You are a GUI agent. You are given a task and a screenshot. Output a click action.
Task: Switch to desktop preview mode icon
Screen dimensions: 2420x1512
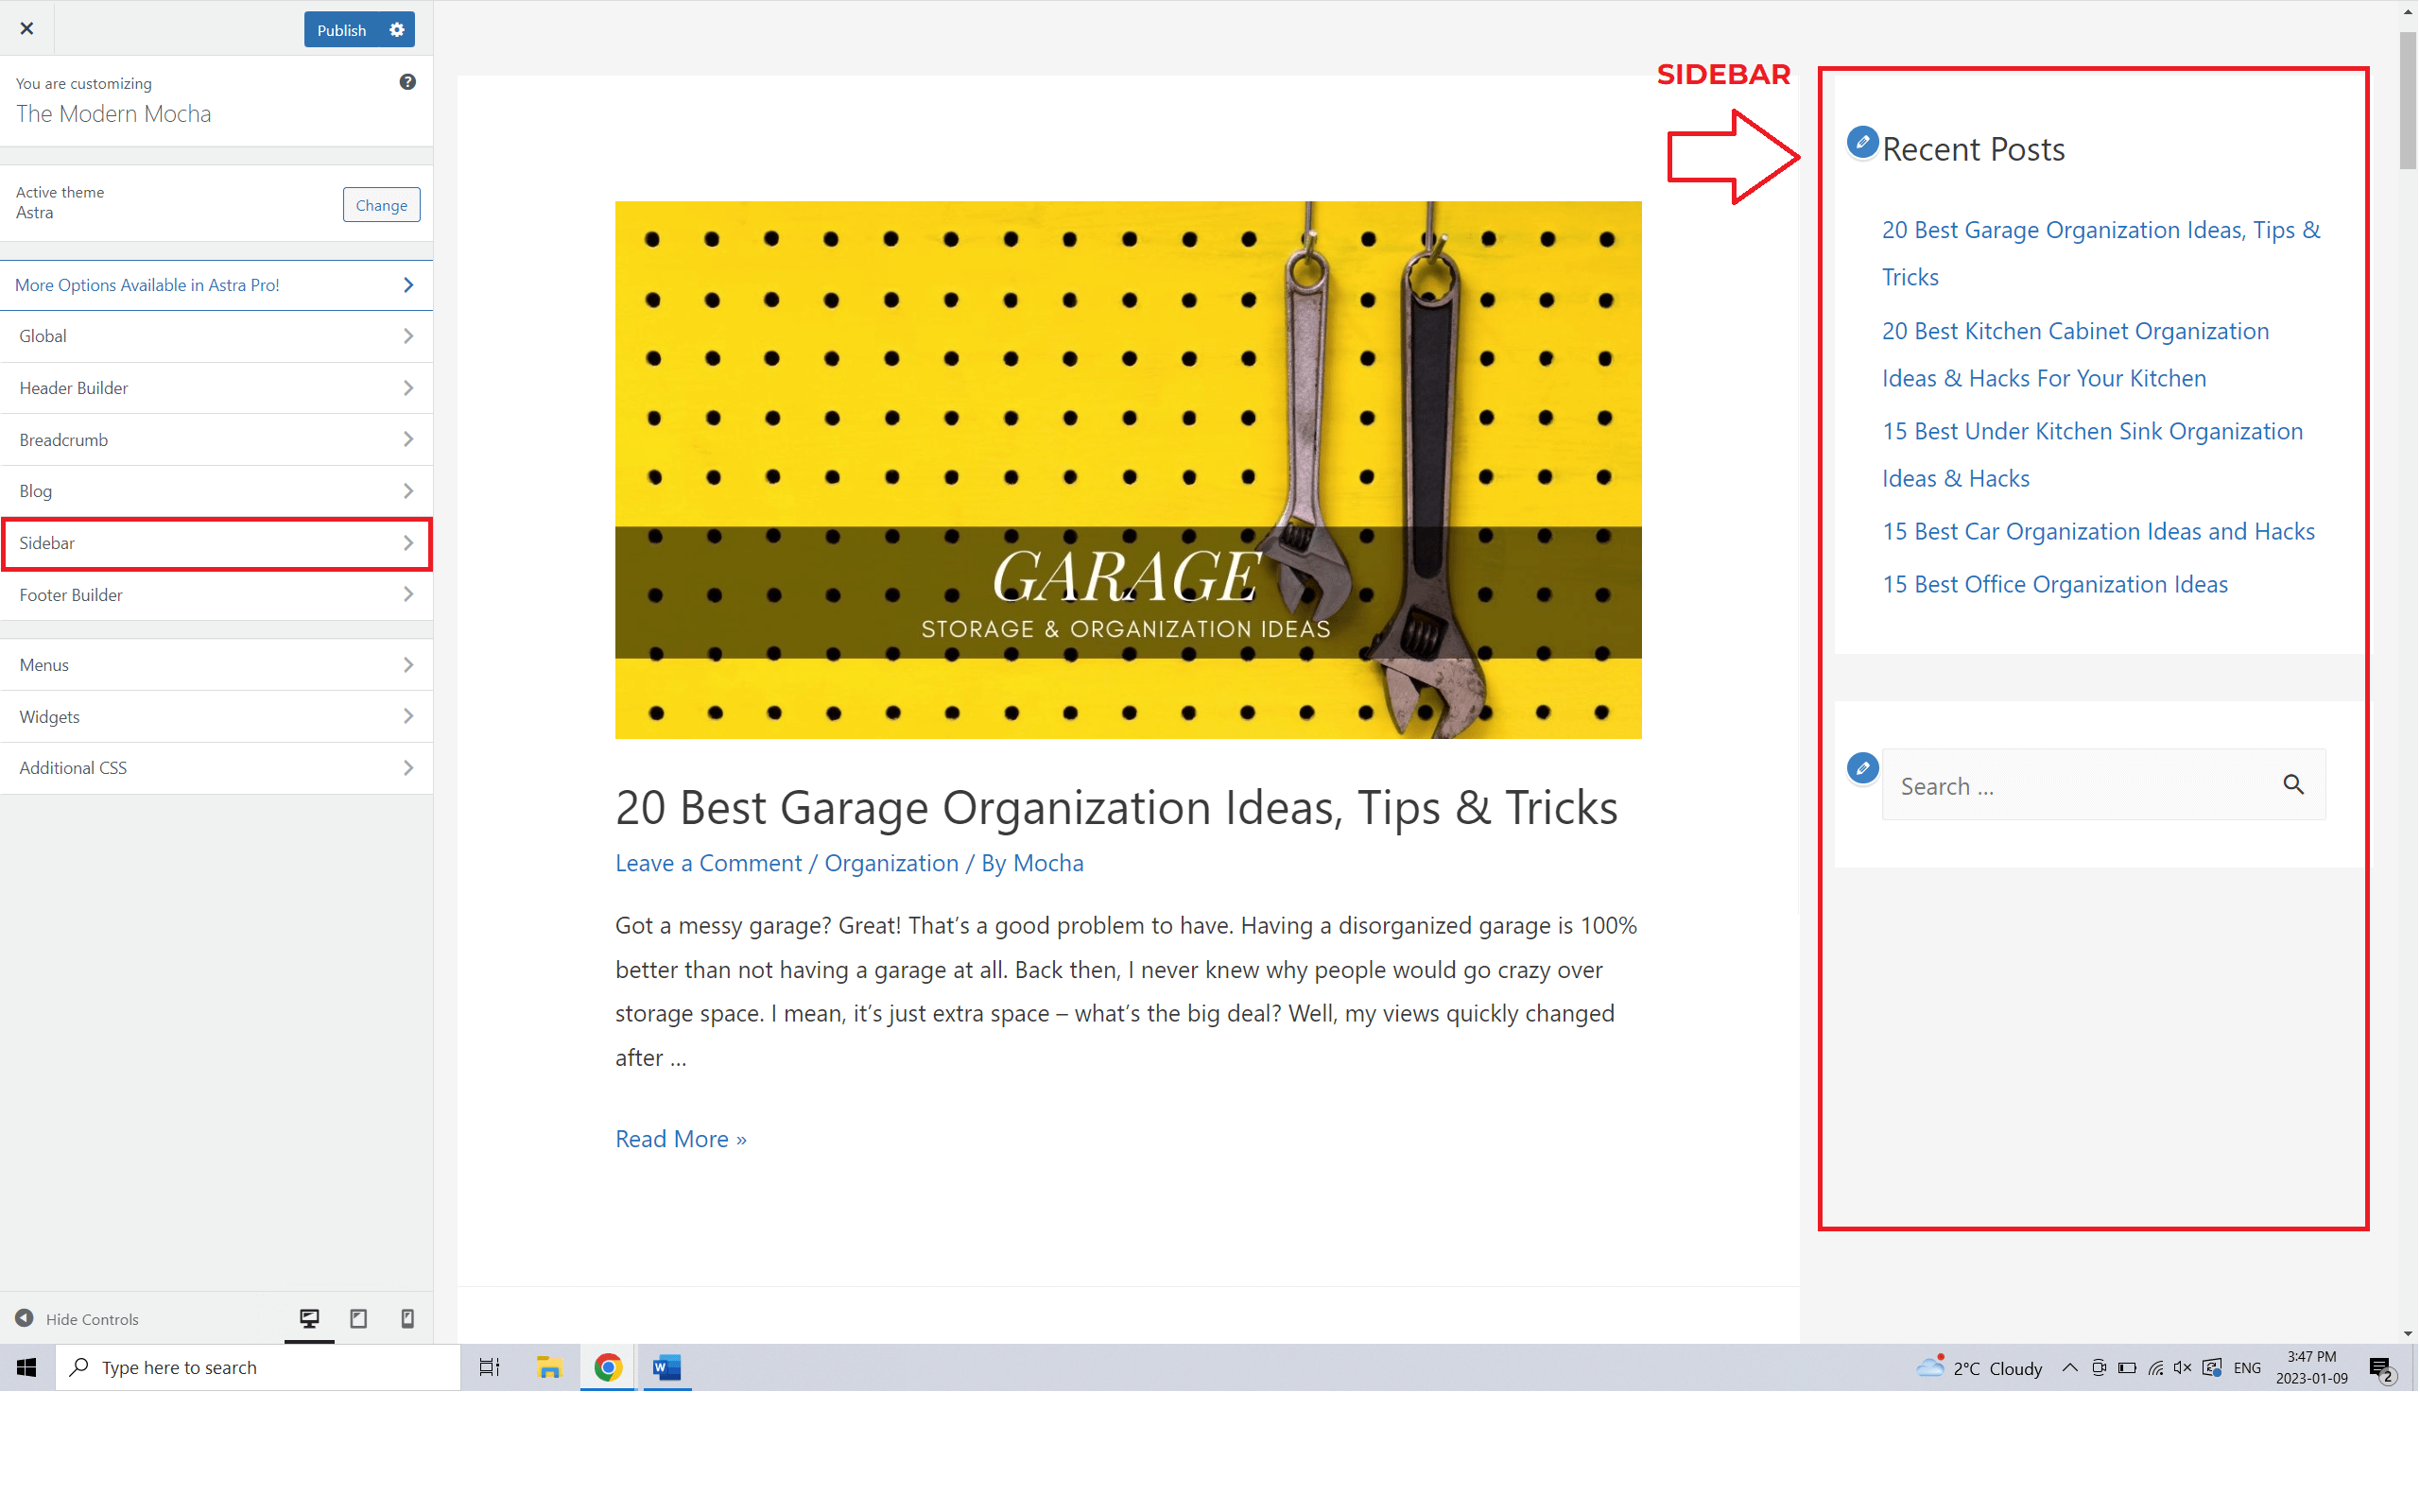pyautogui.click(x=309, y=1319)
